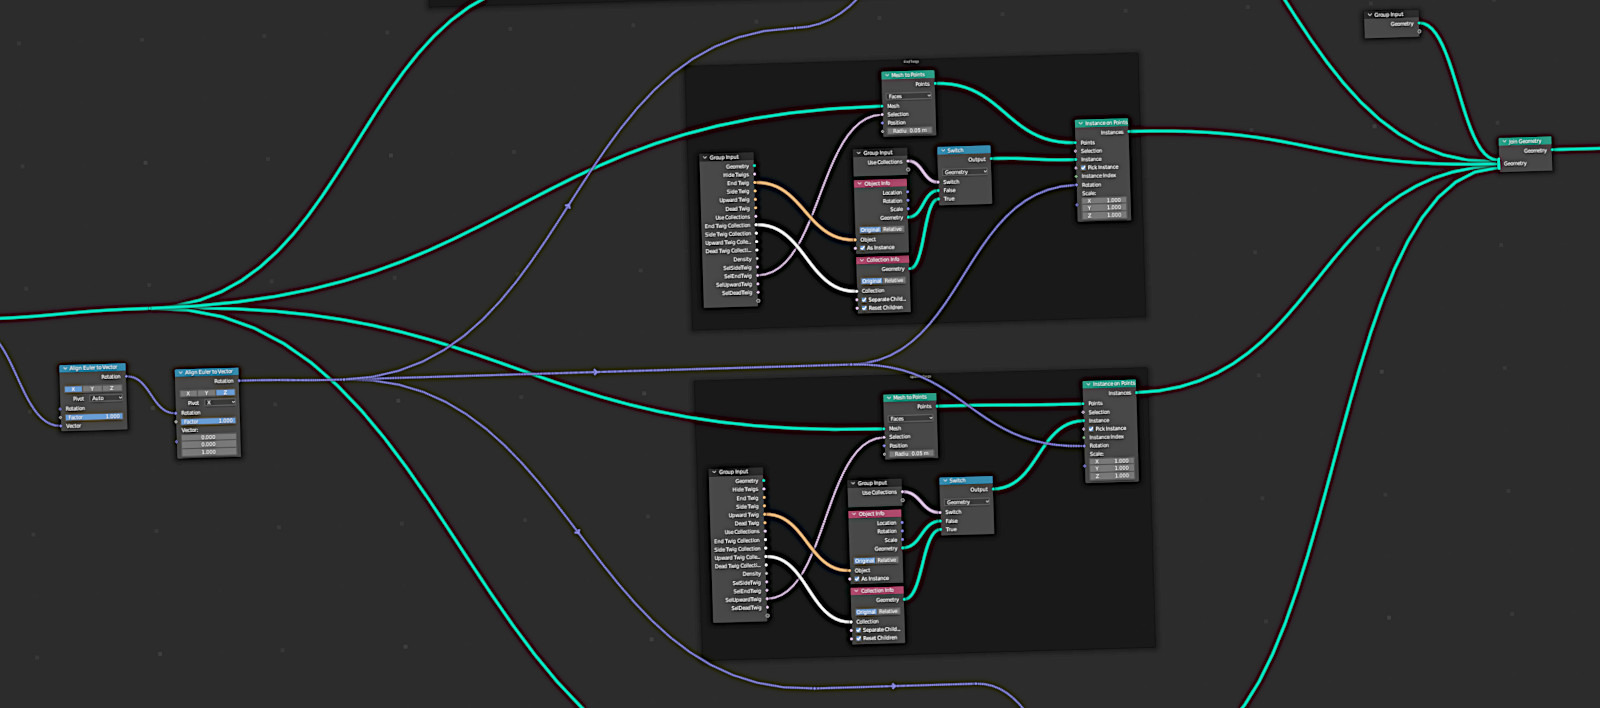Collapse Mesh to Points node in upper frame
Image resolution: width=1600 pixels, height=708 pixels.
[887, 75]
